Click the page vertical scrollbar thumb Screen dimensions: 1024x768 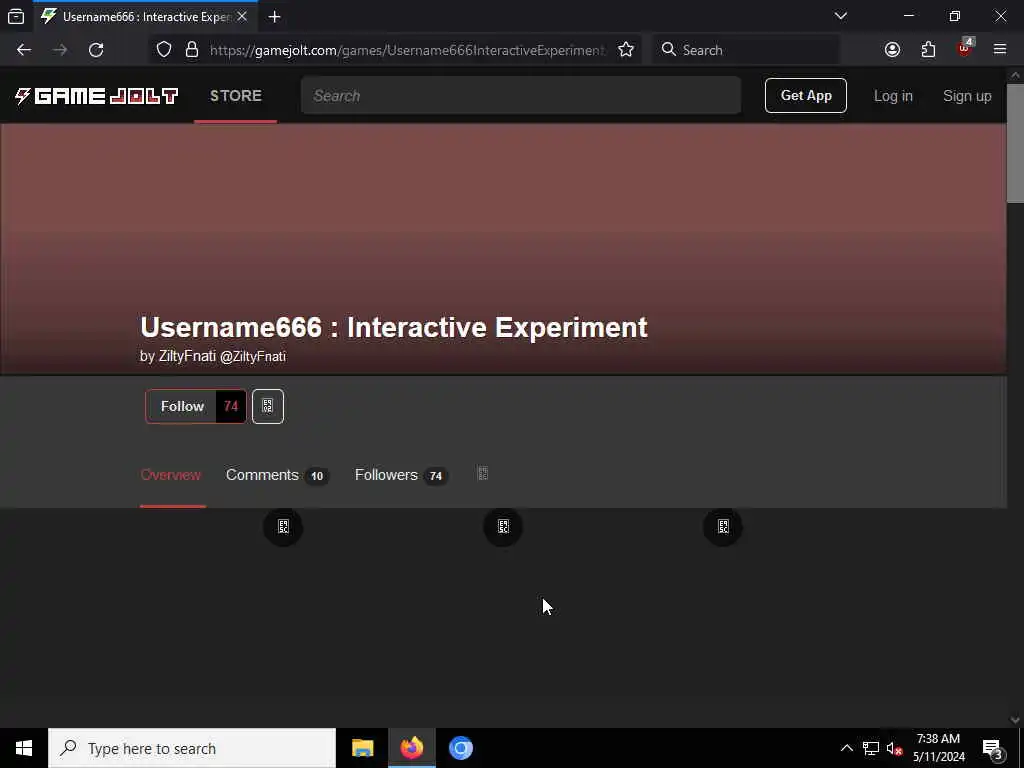coord(1015,142)
